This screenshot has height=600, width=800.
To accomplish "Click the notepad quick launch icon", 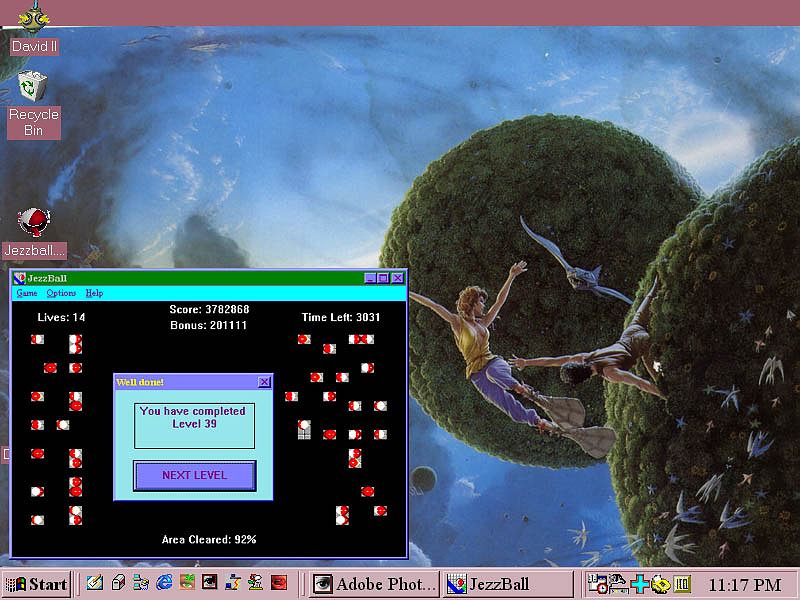I will (x=95, y=583).
